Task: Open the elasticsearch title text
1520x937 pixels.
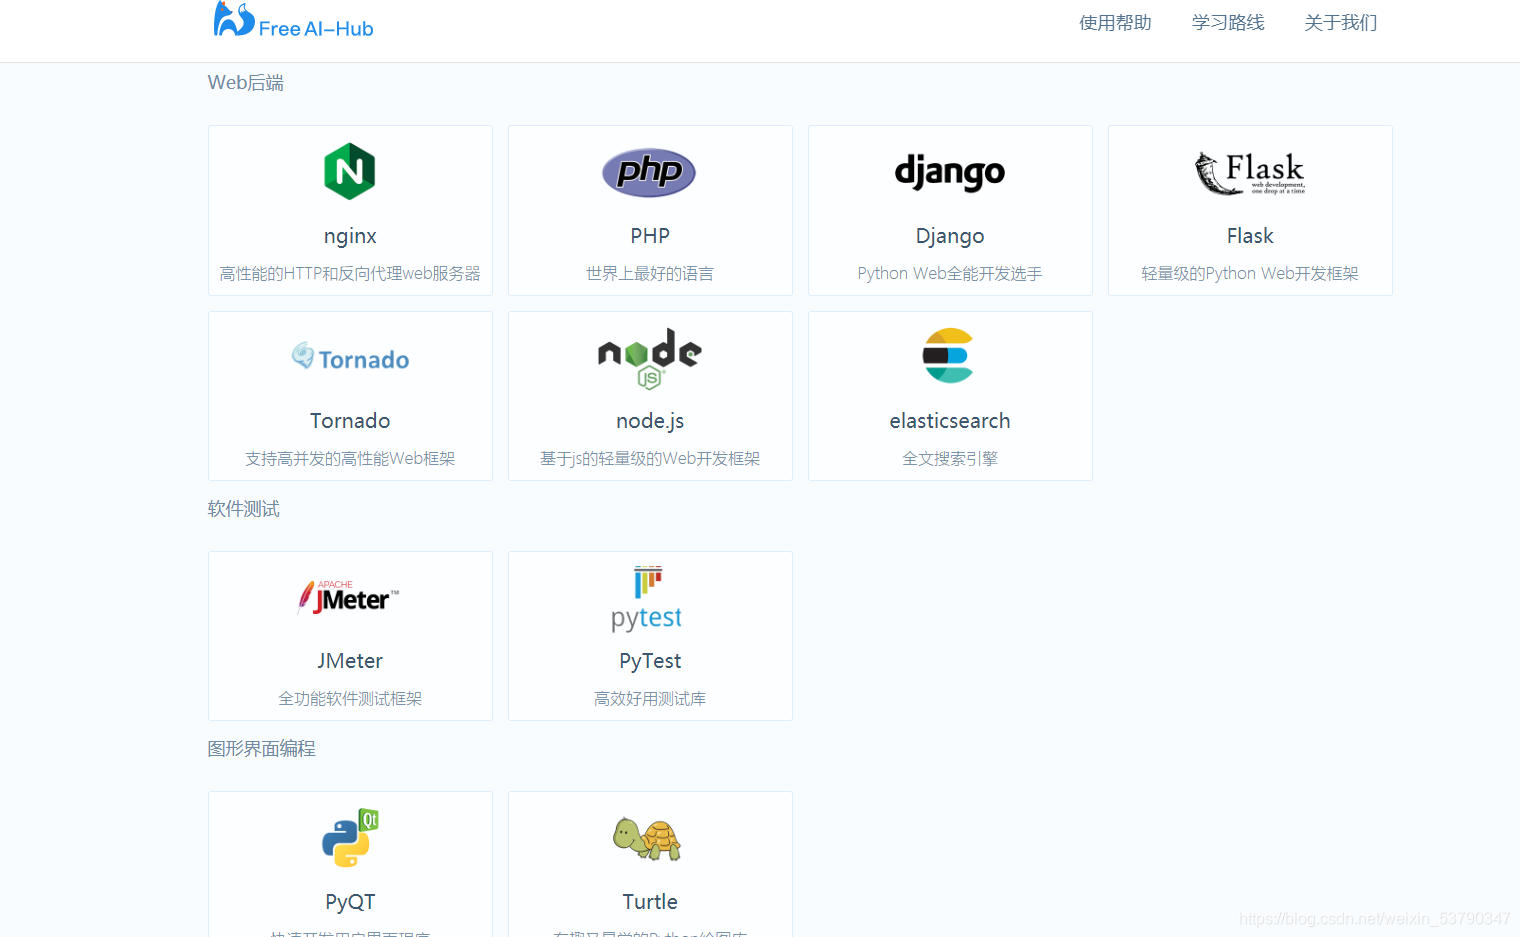Action: tap(950, 421)
